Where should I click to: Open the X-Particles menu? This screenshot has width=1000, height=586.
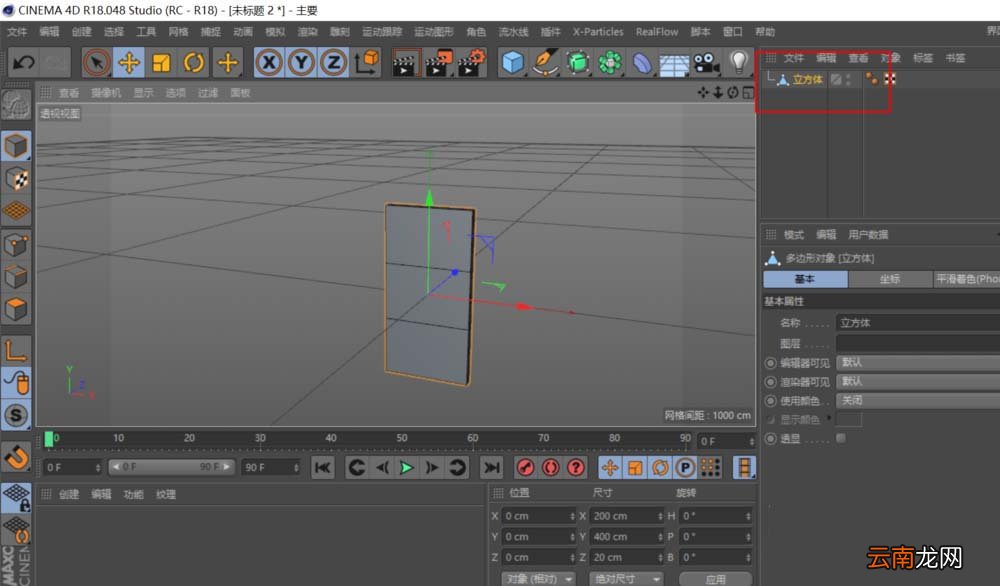click(x=598, y=31)
